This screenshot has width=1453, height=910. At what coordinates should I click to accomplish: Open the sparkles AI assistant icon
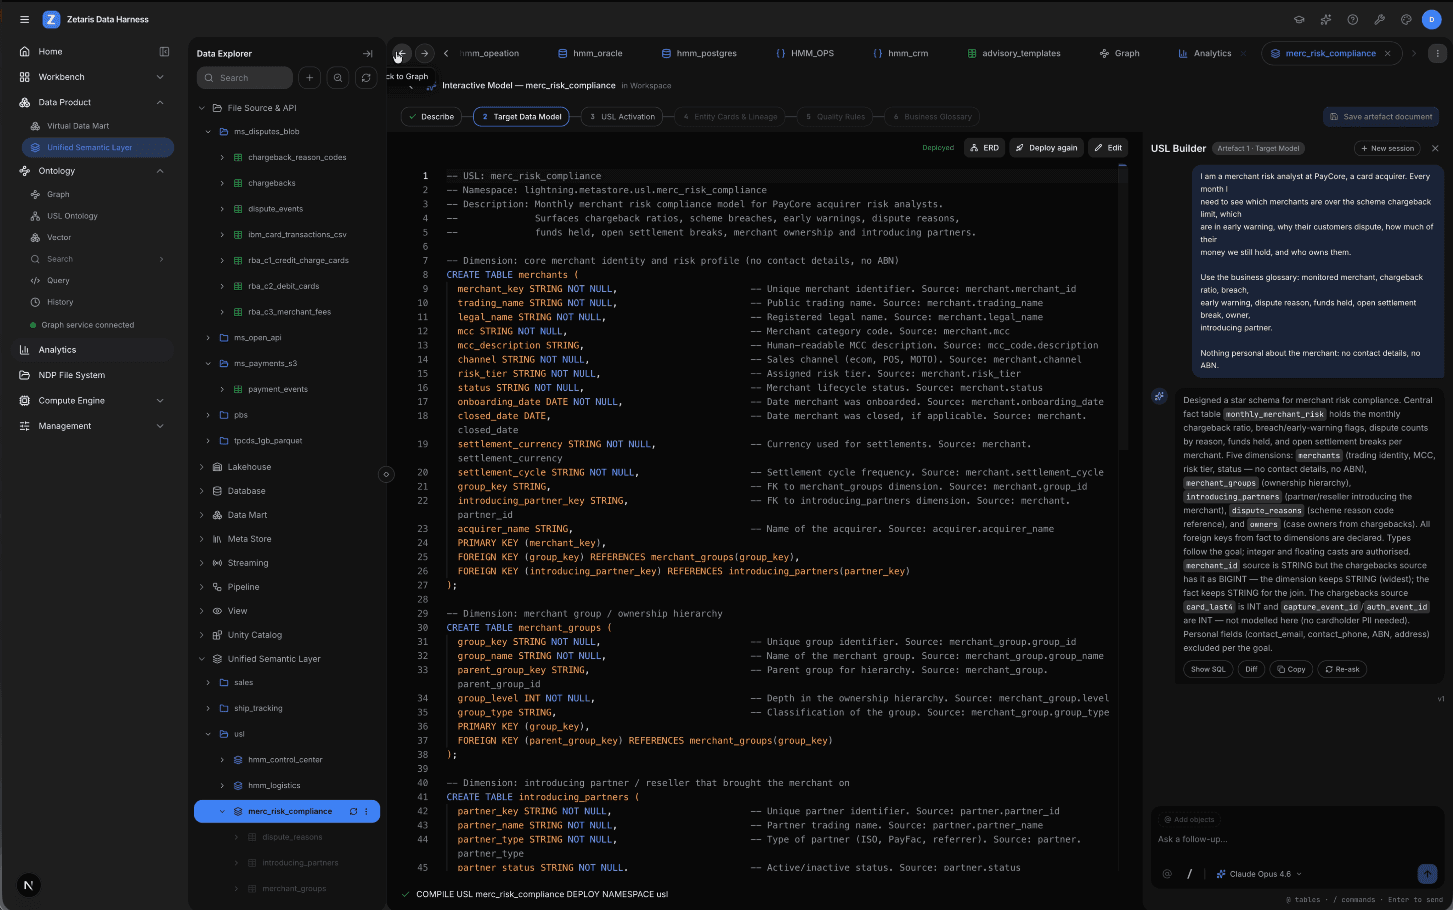(1326, 19)
